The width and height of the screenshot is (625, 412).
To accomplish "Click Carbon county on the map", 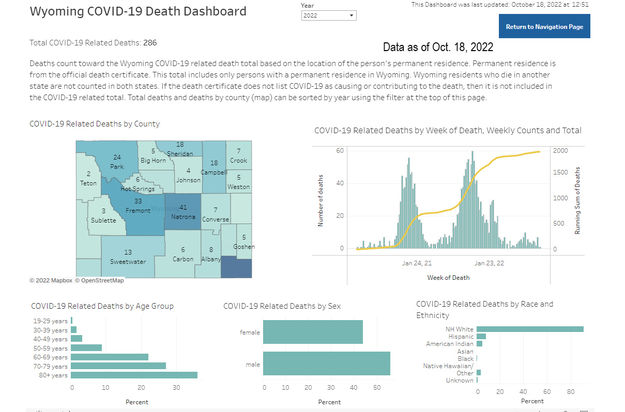I will click(183, 254).
